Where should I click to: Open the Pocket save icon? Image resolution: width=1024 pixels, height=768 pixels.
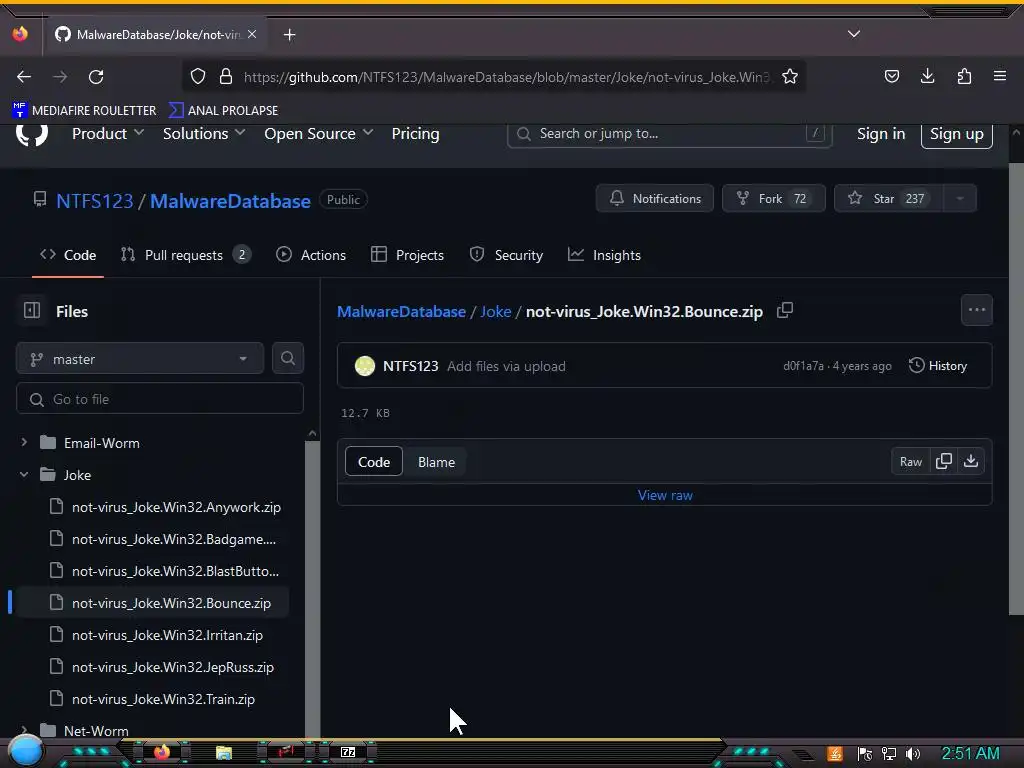click(891, 77)
